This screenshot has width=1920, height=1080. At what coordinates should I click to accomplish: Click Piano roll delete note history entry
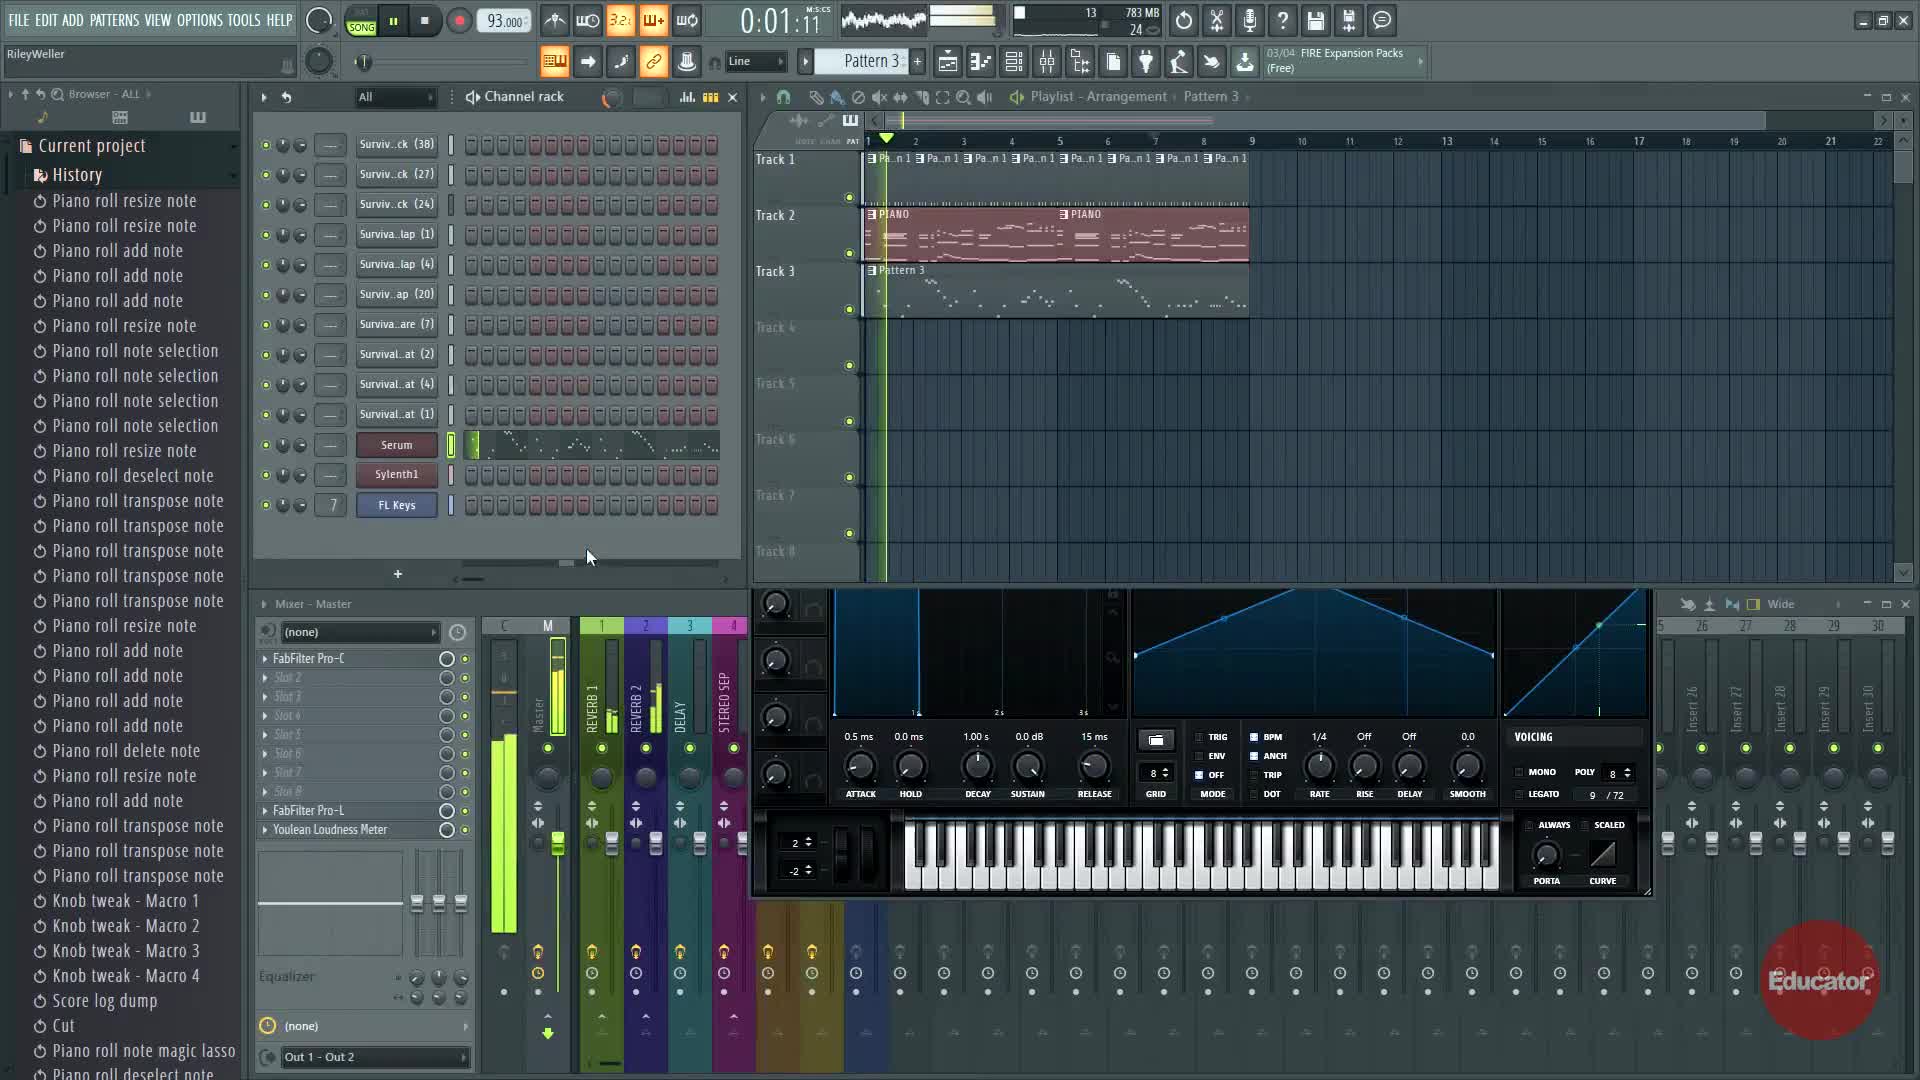click(126, 751)
